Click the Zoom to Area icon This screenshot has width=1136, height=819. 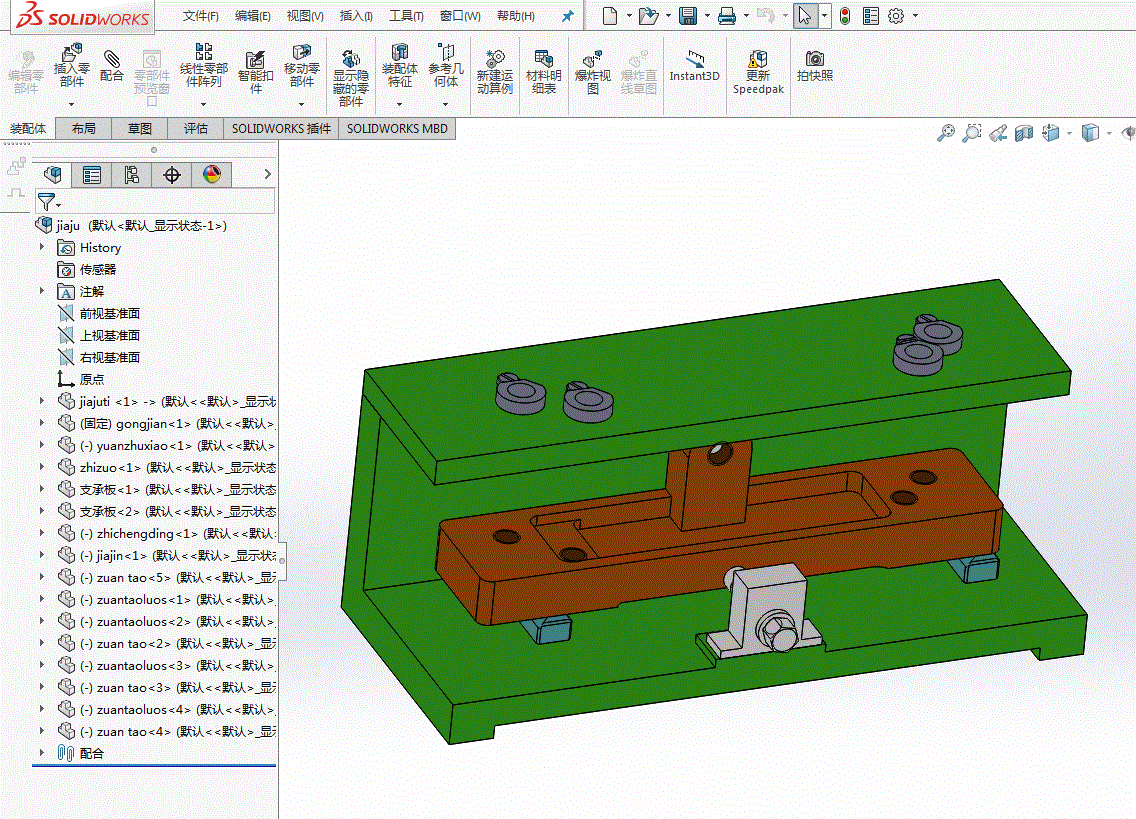(972, 133)
